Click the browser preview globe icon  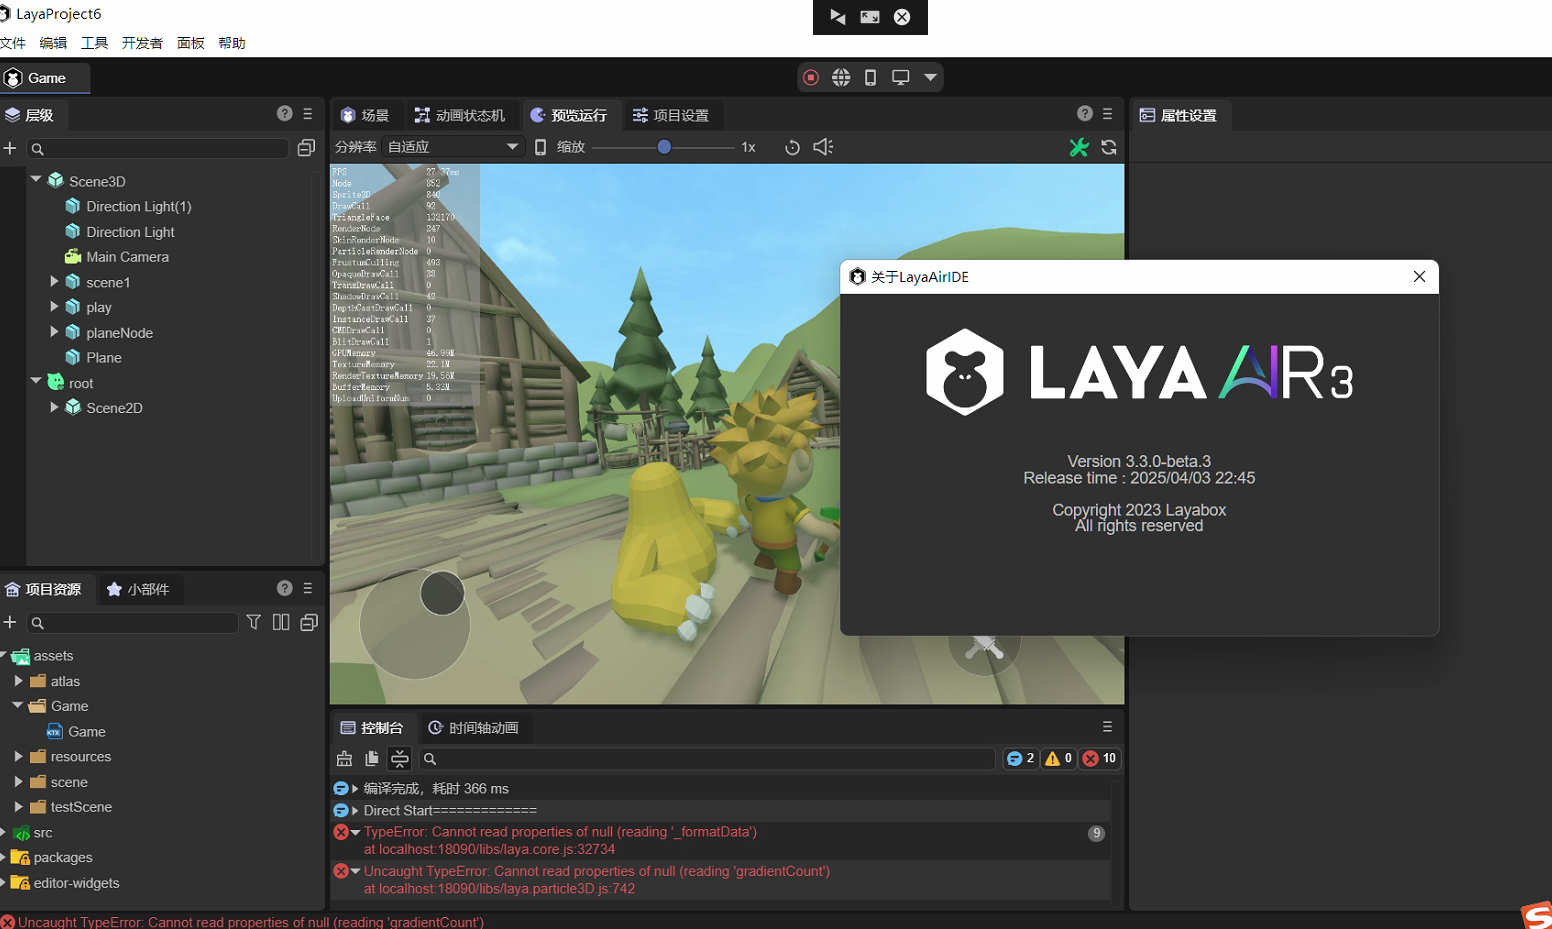[x=841, y=78]
